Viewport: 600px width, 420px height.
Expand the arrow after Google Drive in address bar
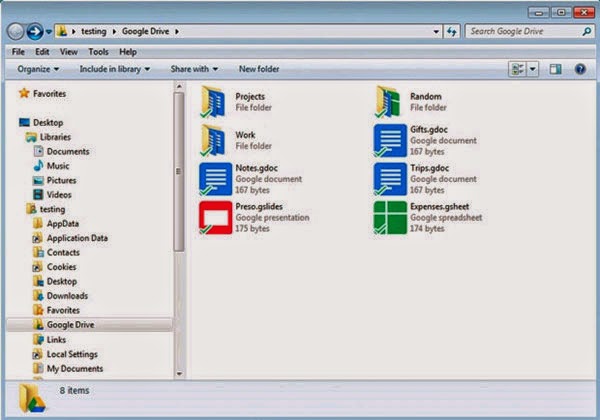pyautogui.click(x=177, y=31)
